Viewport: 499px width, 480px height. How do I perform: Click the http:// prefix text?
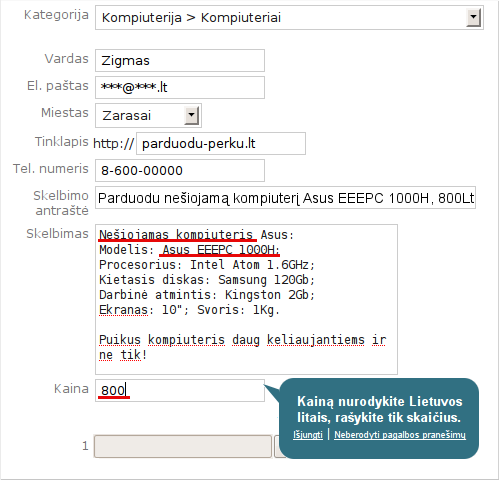click(x=113, y=144)
